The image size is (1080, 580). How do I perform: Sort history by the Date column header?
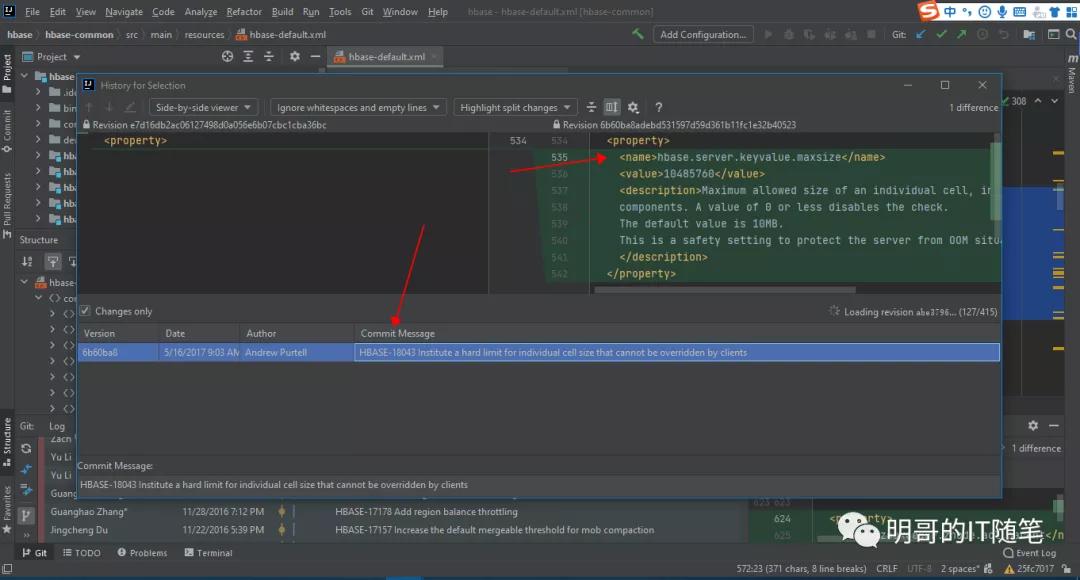pyautogui.click(x=199, y=333)
